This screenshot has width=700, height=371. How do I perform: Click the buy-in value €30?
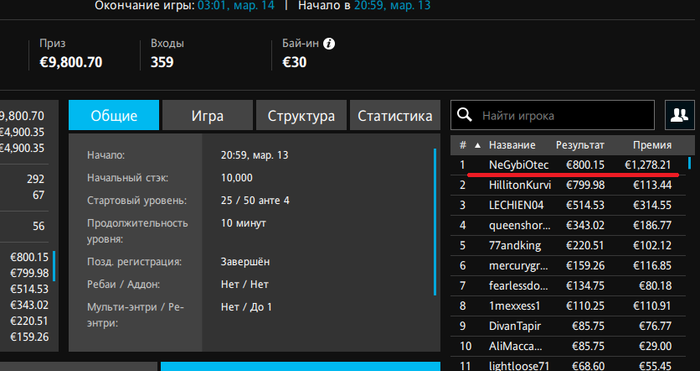point(294,62)
